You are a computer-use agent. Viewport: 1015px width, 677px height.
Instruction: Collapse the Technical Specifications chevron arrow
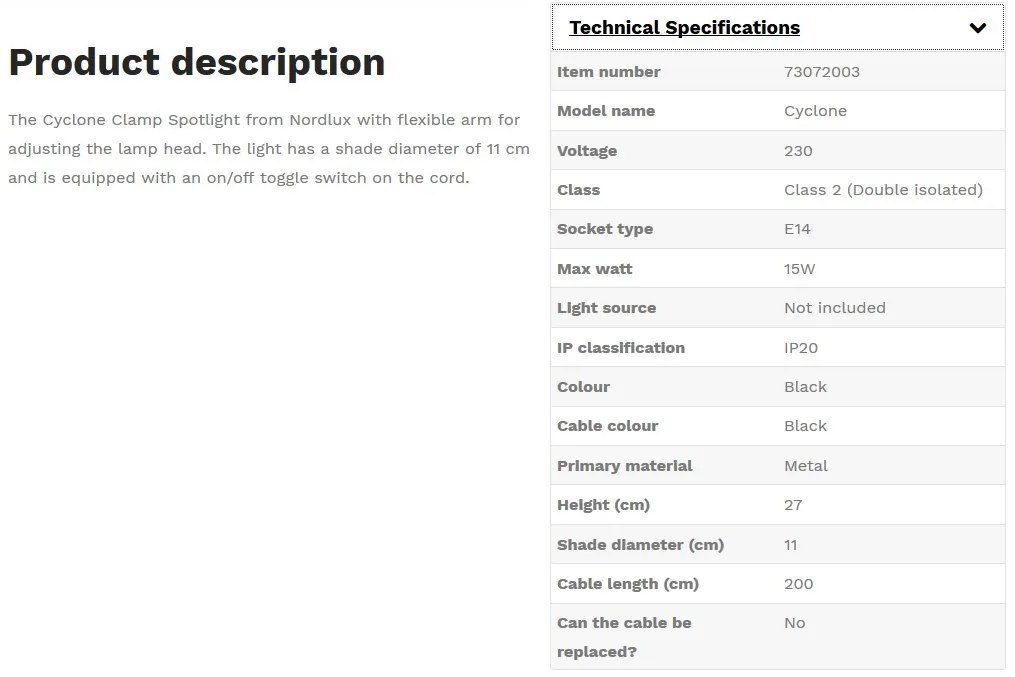click(x=977, y=28)
